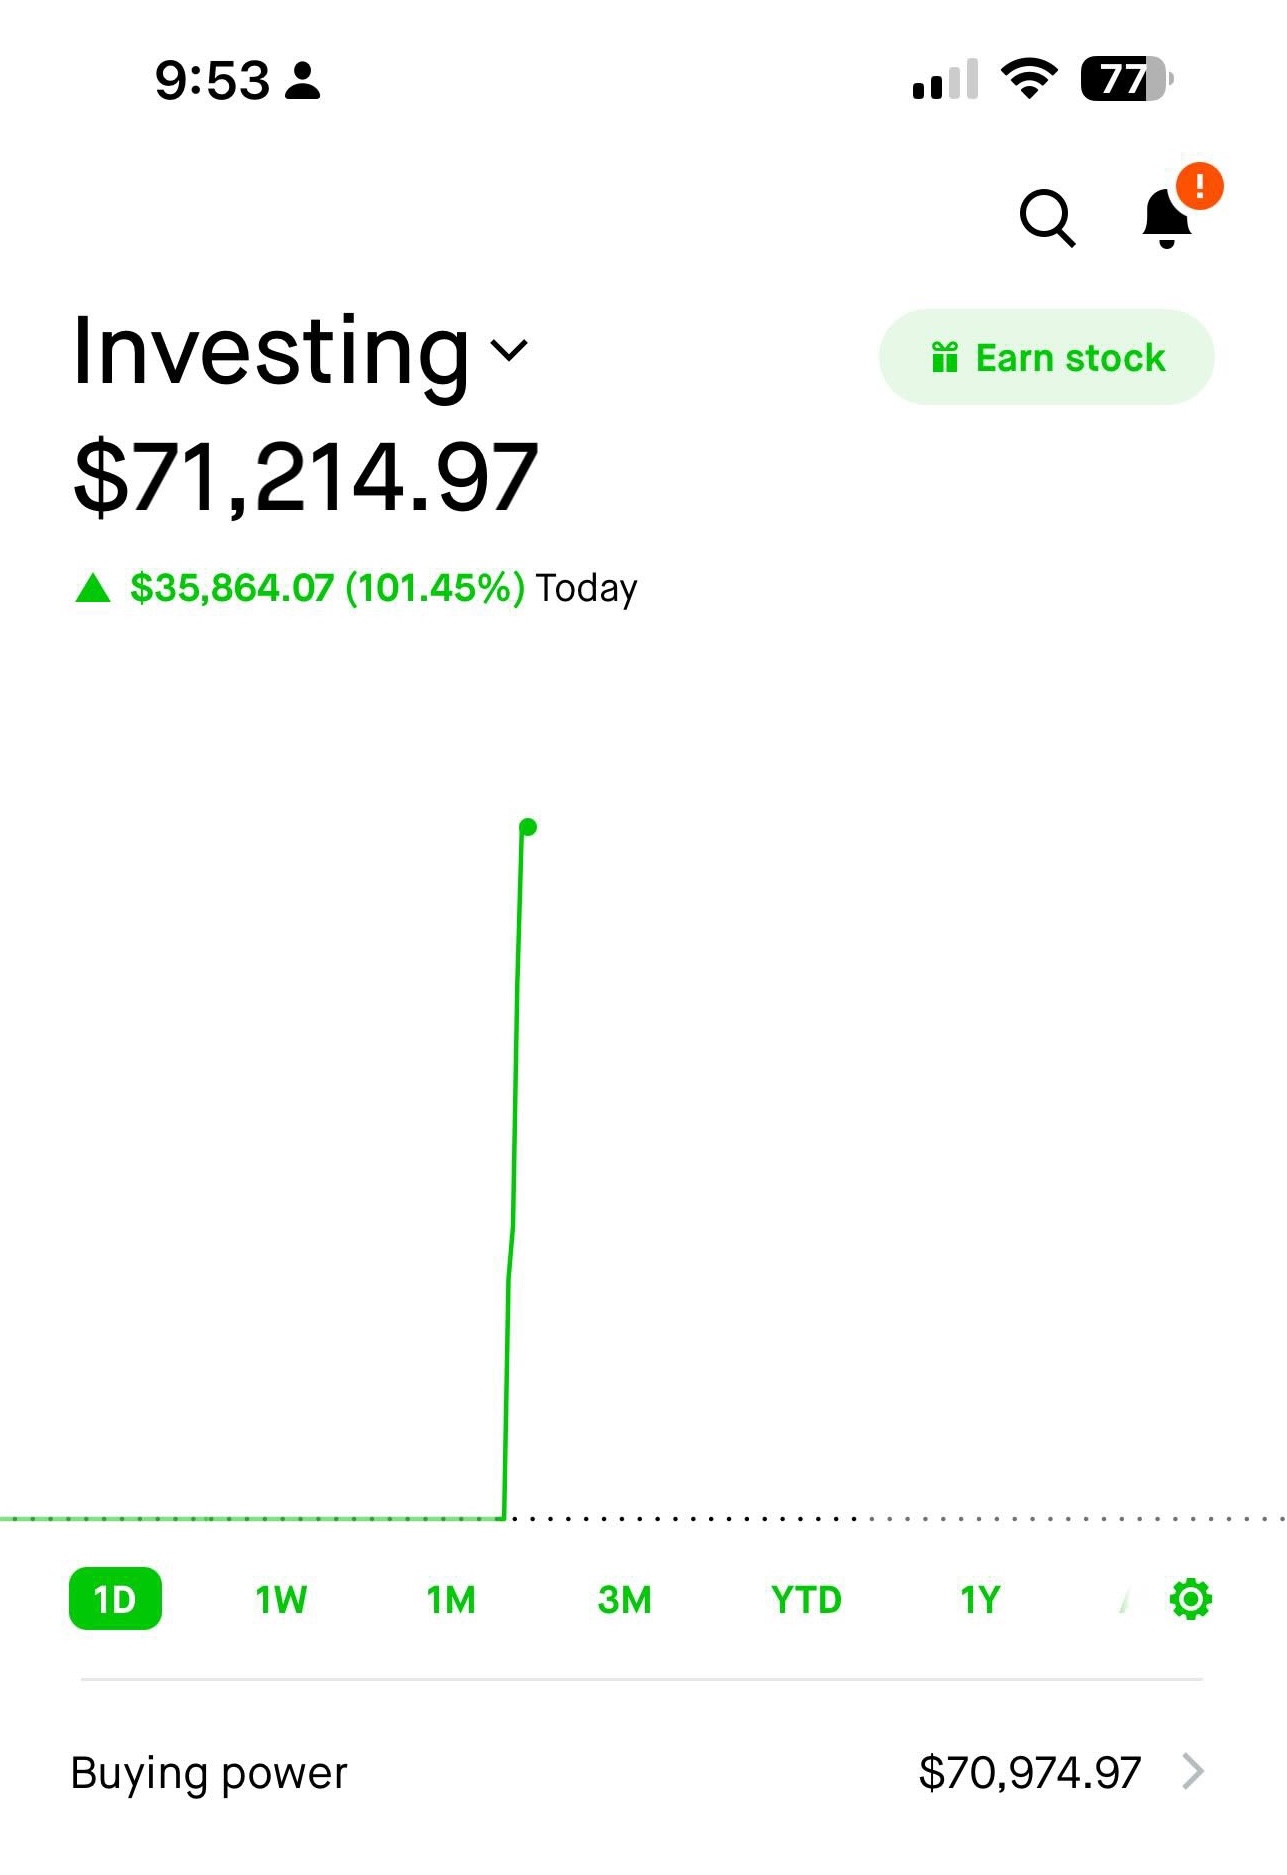Switch chart to 1M range
1287x1875 pixels.
coord(451,1600)
